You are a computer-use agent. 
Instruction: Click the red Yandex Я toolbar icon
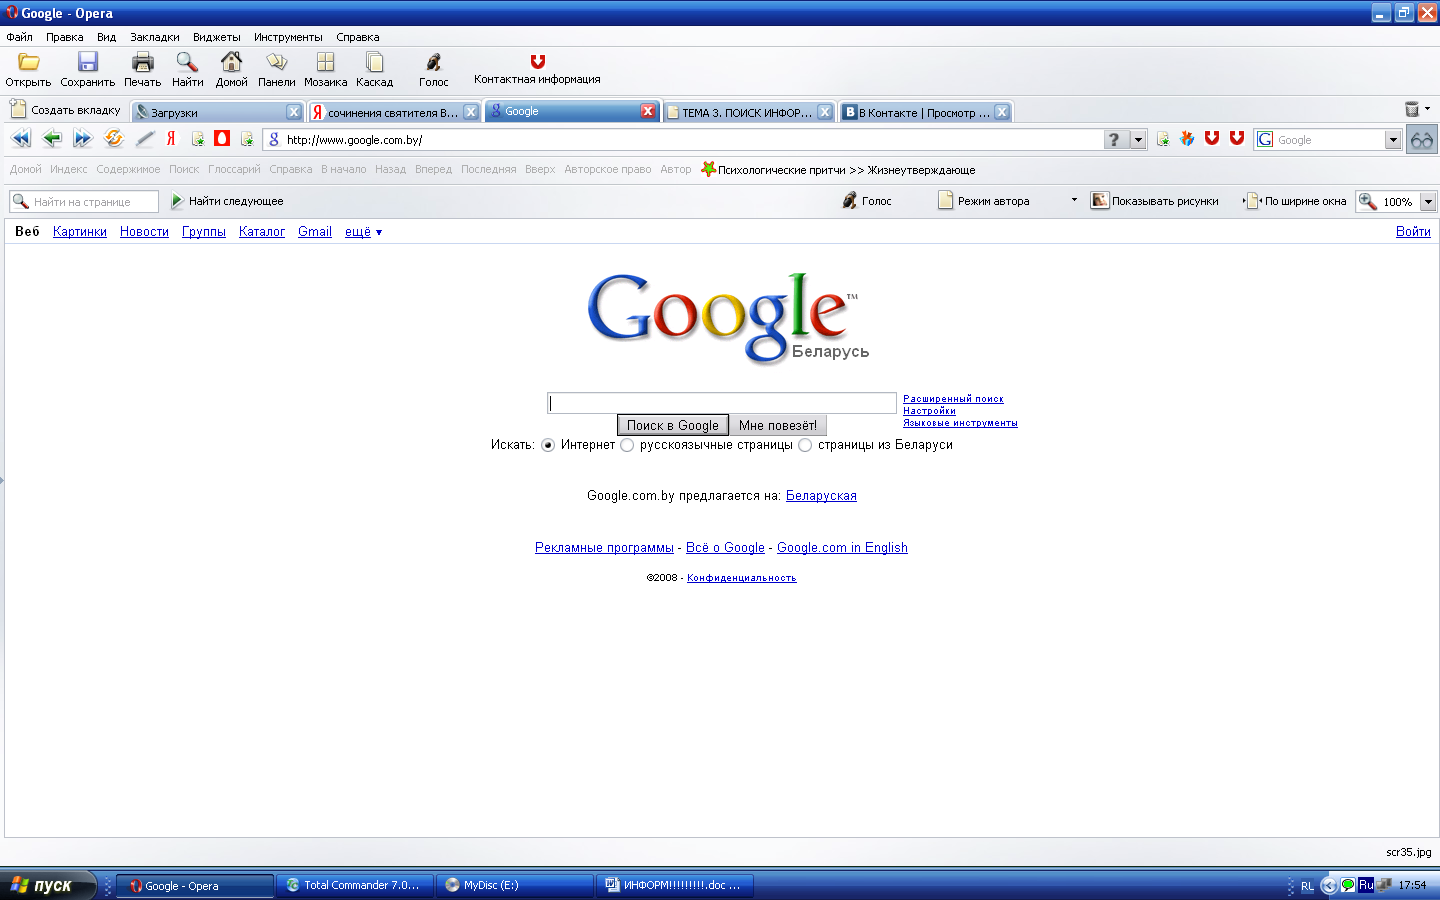point(171,139)
